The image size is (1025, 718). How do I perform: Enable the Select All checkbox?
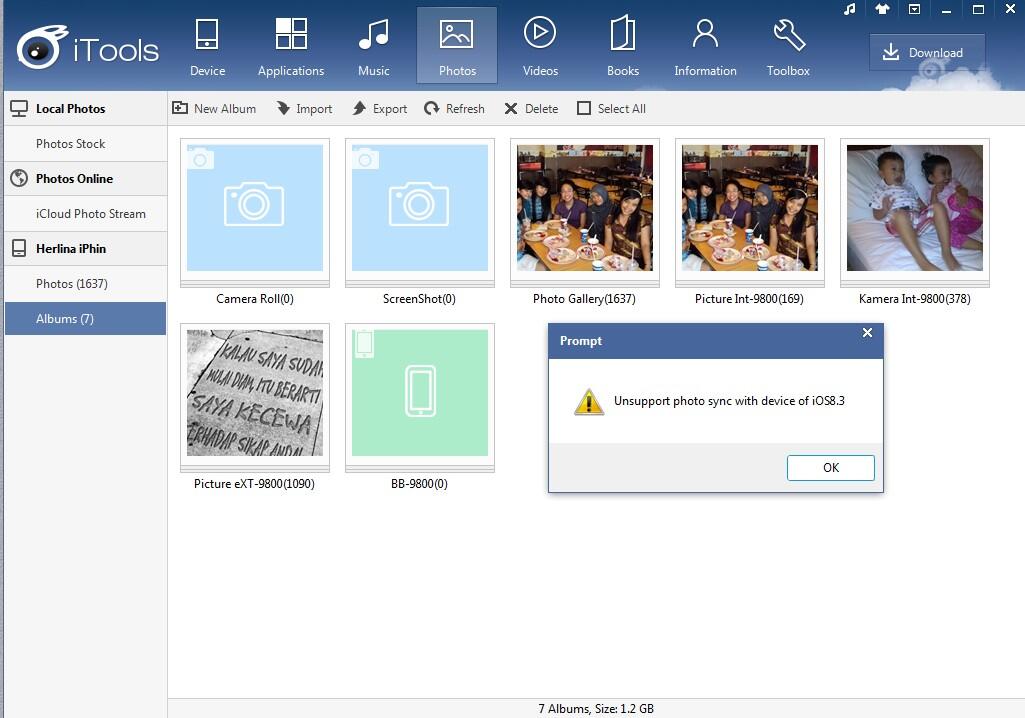click(584, 109)
